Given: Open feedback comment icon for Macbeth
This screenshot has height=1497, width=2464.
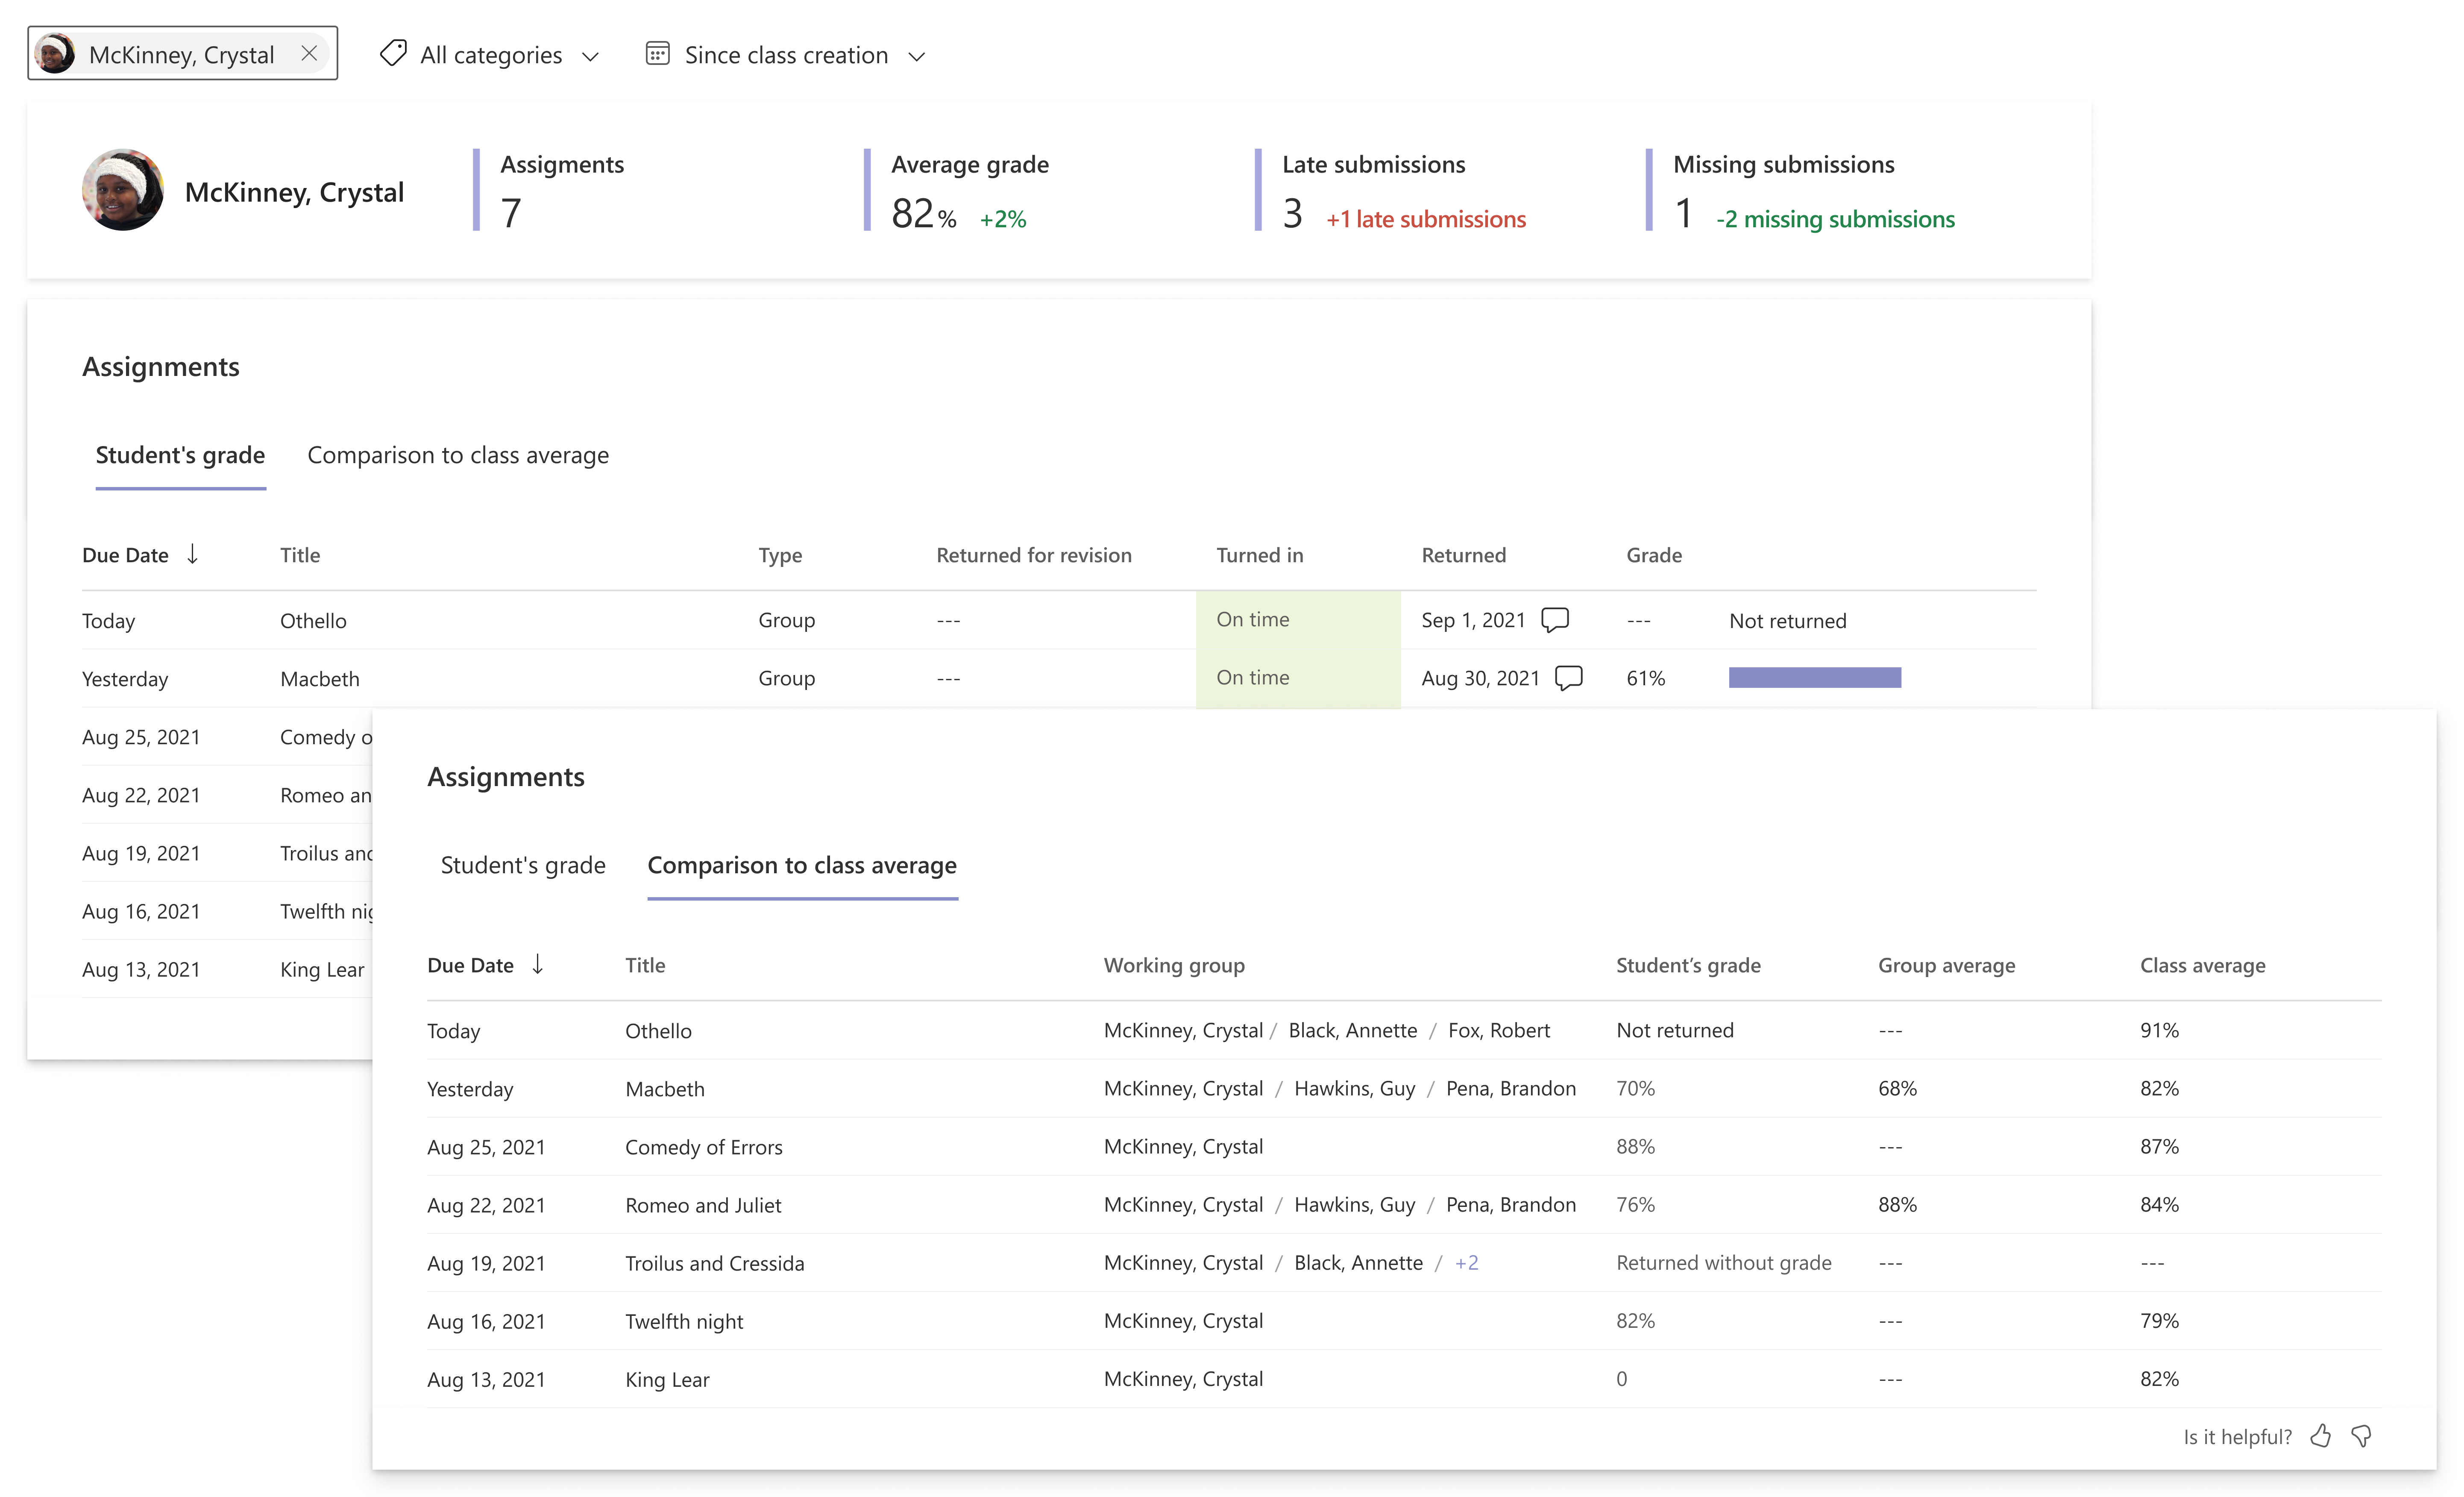Looking at the screenshot, I should [1569, 678].
